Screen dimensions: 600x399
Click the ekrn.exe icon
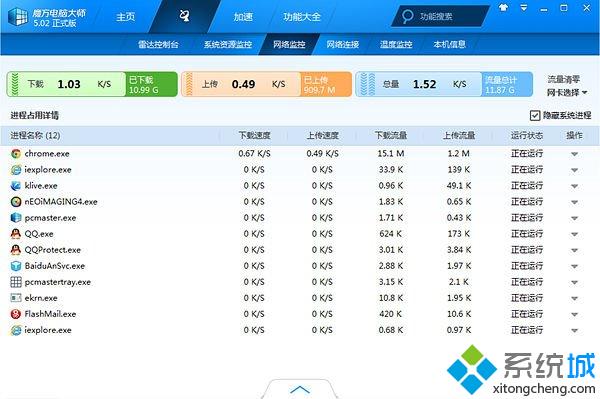[16, 298]
